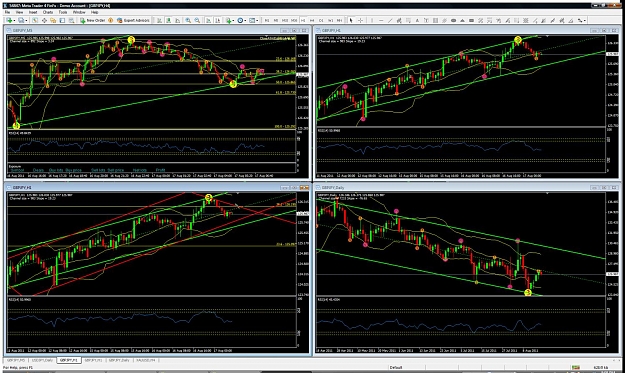Select the Text Label tool

tap(426, 20)
